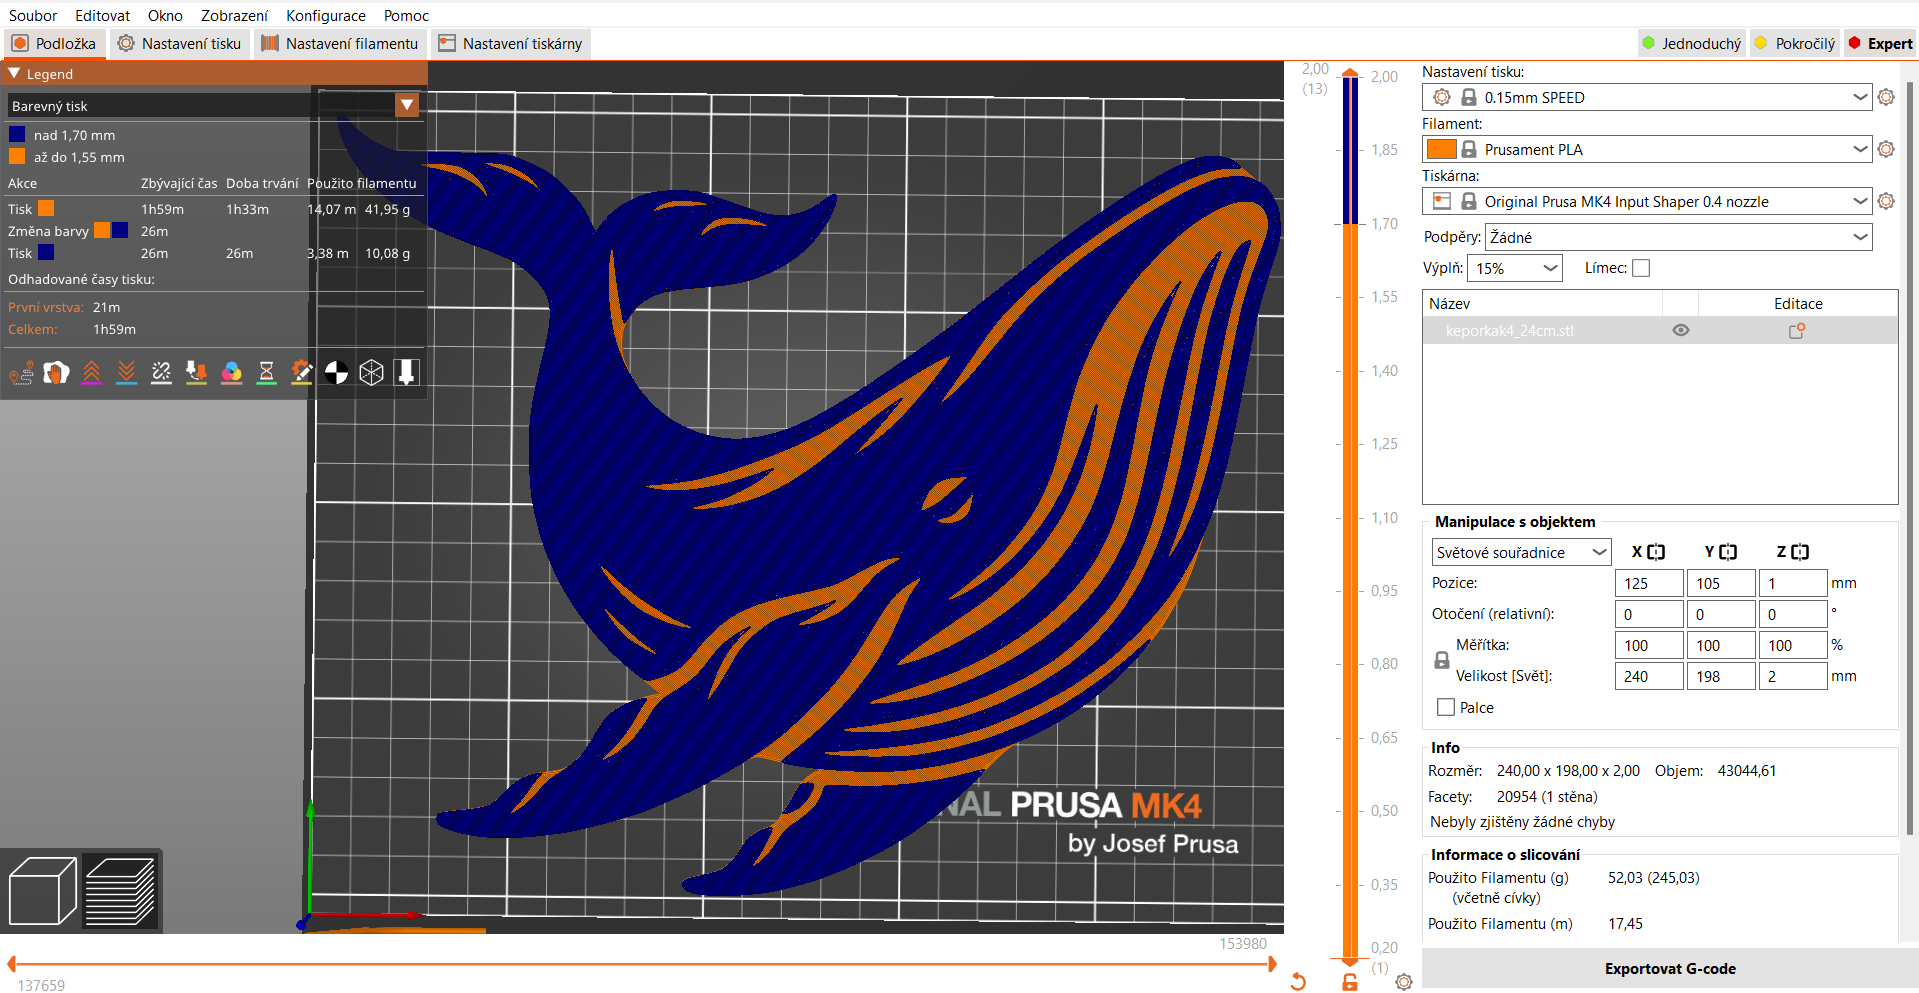Toggle color changes CMY circles icon
The image size is (1919, 993).
pyautogui.click(x=231, y=373)
